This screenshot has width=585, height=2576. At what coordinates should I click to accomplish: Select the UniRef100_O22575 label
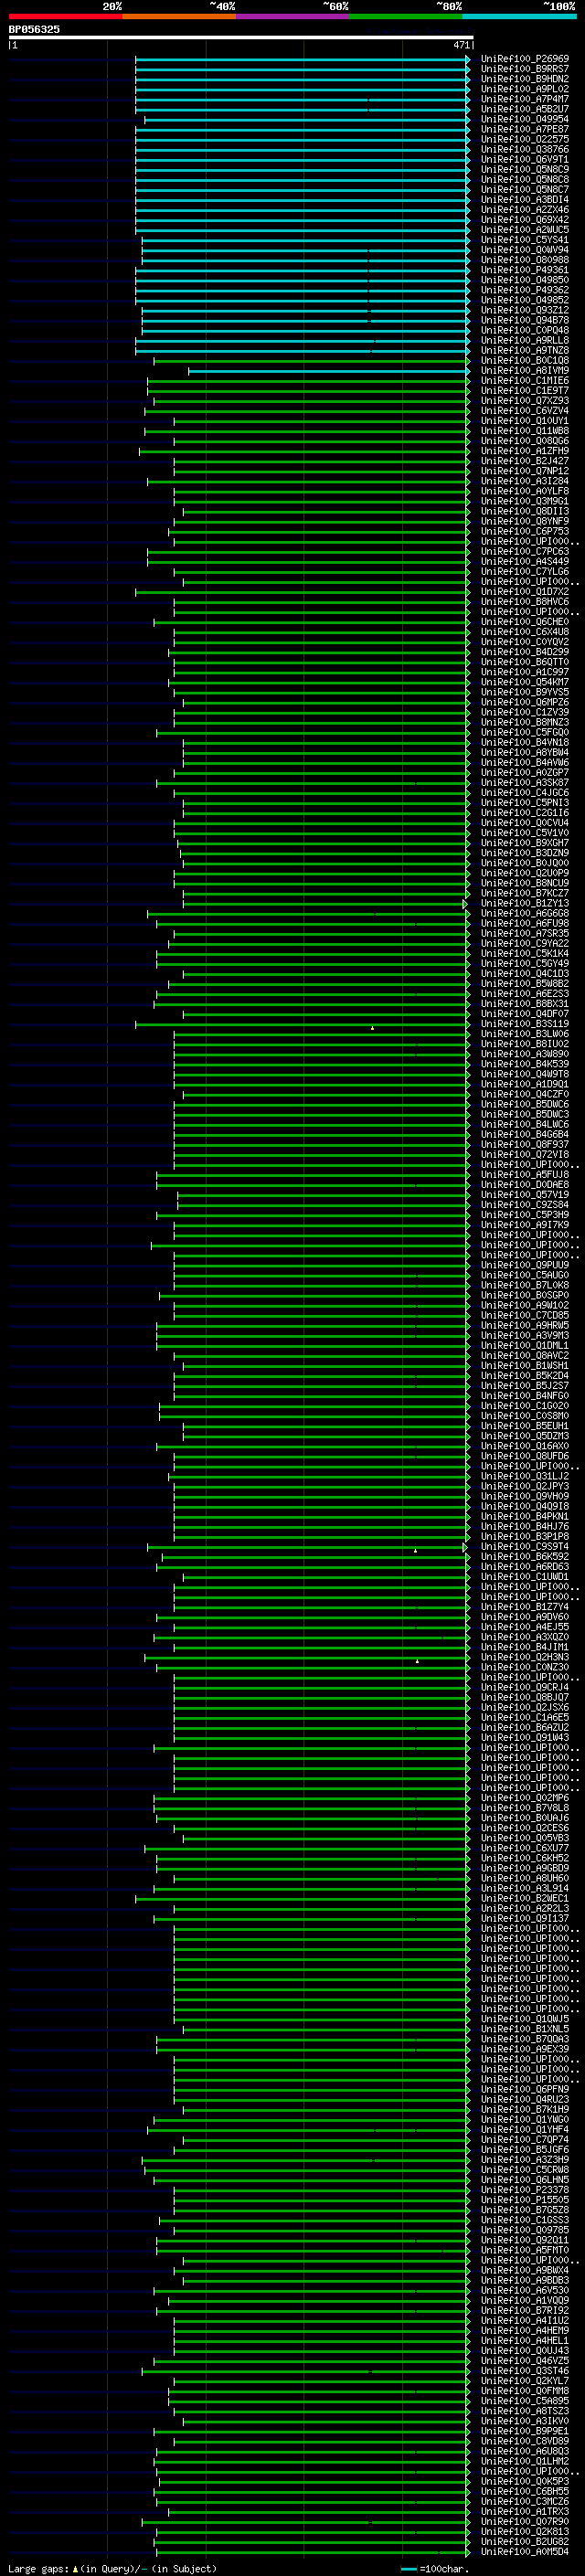(x=524, y=139)
